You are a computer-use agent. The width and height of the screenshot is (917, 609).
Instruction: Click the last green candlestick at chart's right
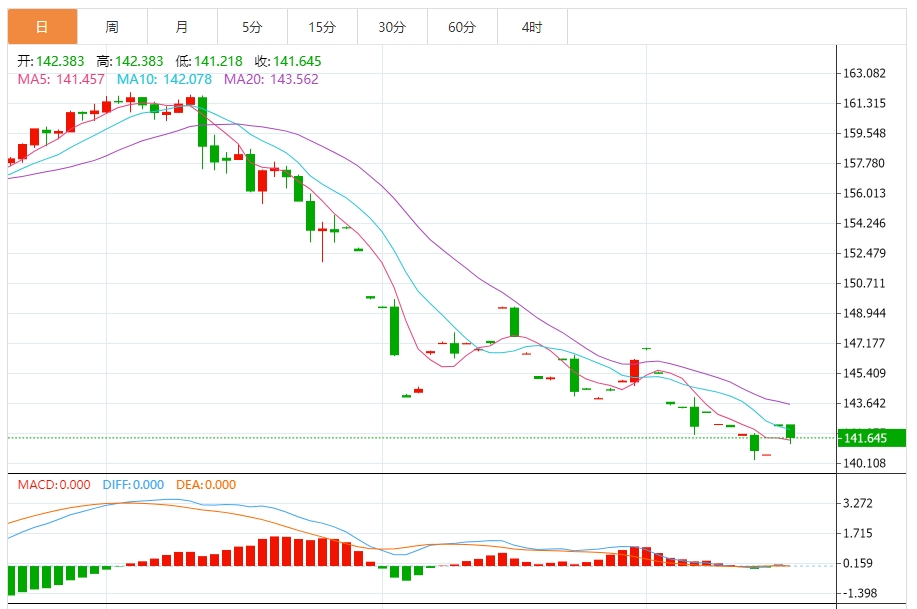(791, 432)
